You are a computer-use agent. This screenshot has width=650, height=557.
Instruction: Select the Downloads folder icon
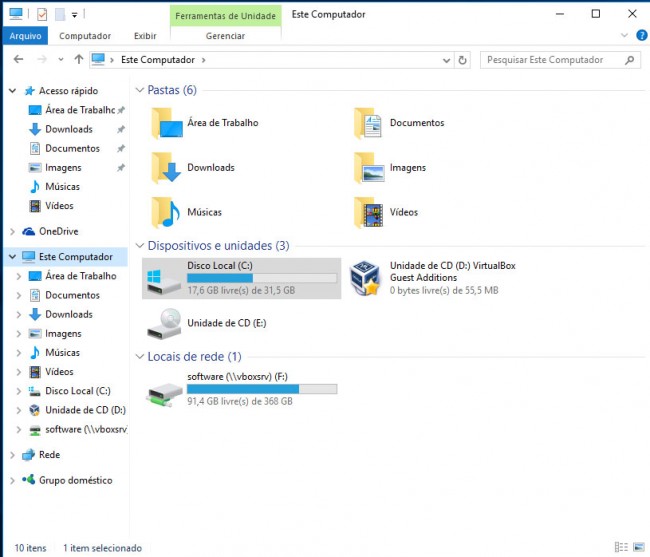point(167,167)
